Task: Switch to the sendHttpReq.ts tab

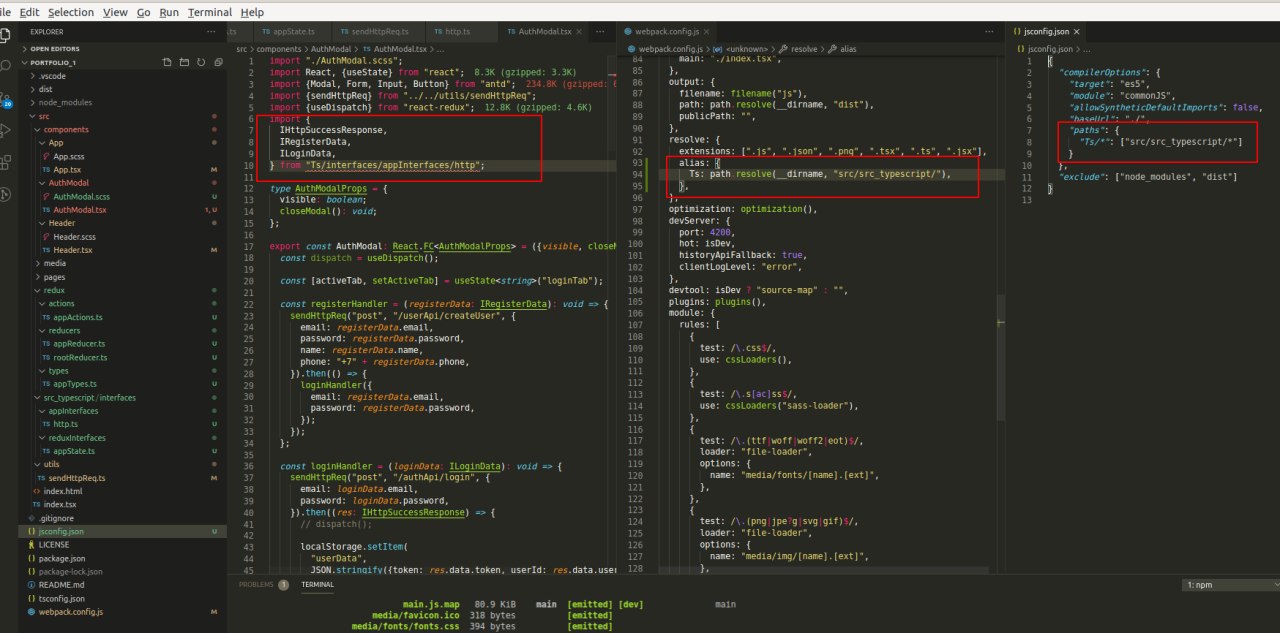Action: pos(373,32)
